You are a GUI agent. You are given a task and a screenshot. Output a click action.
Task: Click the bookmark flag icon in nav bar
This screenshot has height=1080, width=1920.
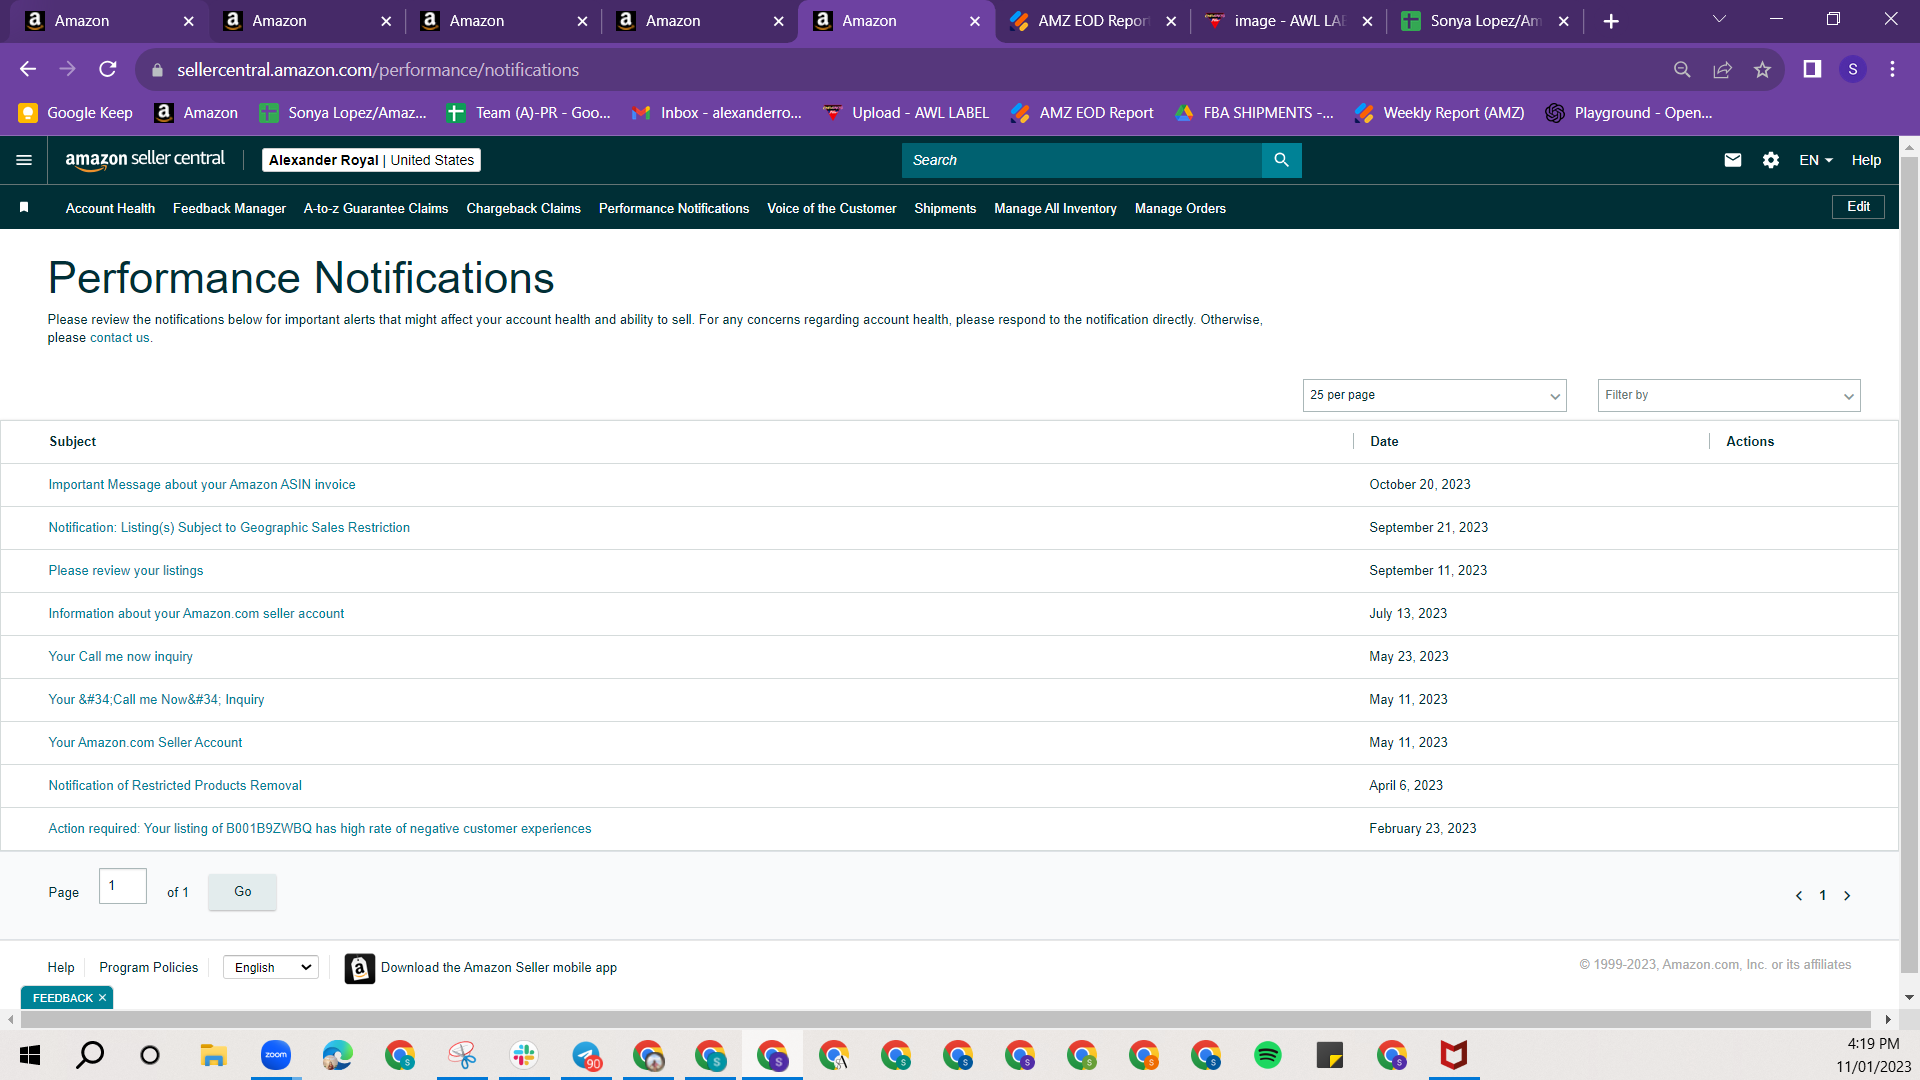[x=24, y=207]
